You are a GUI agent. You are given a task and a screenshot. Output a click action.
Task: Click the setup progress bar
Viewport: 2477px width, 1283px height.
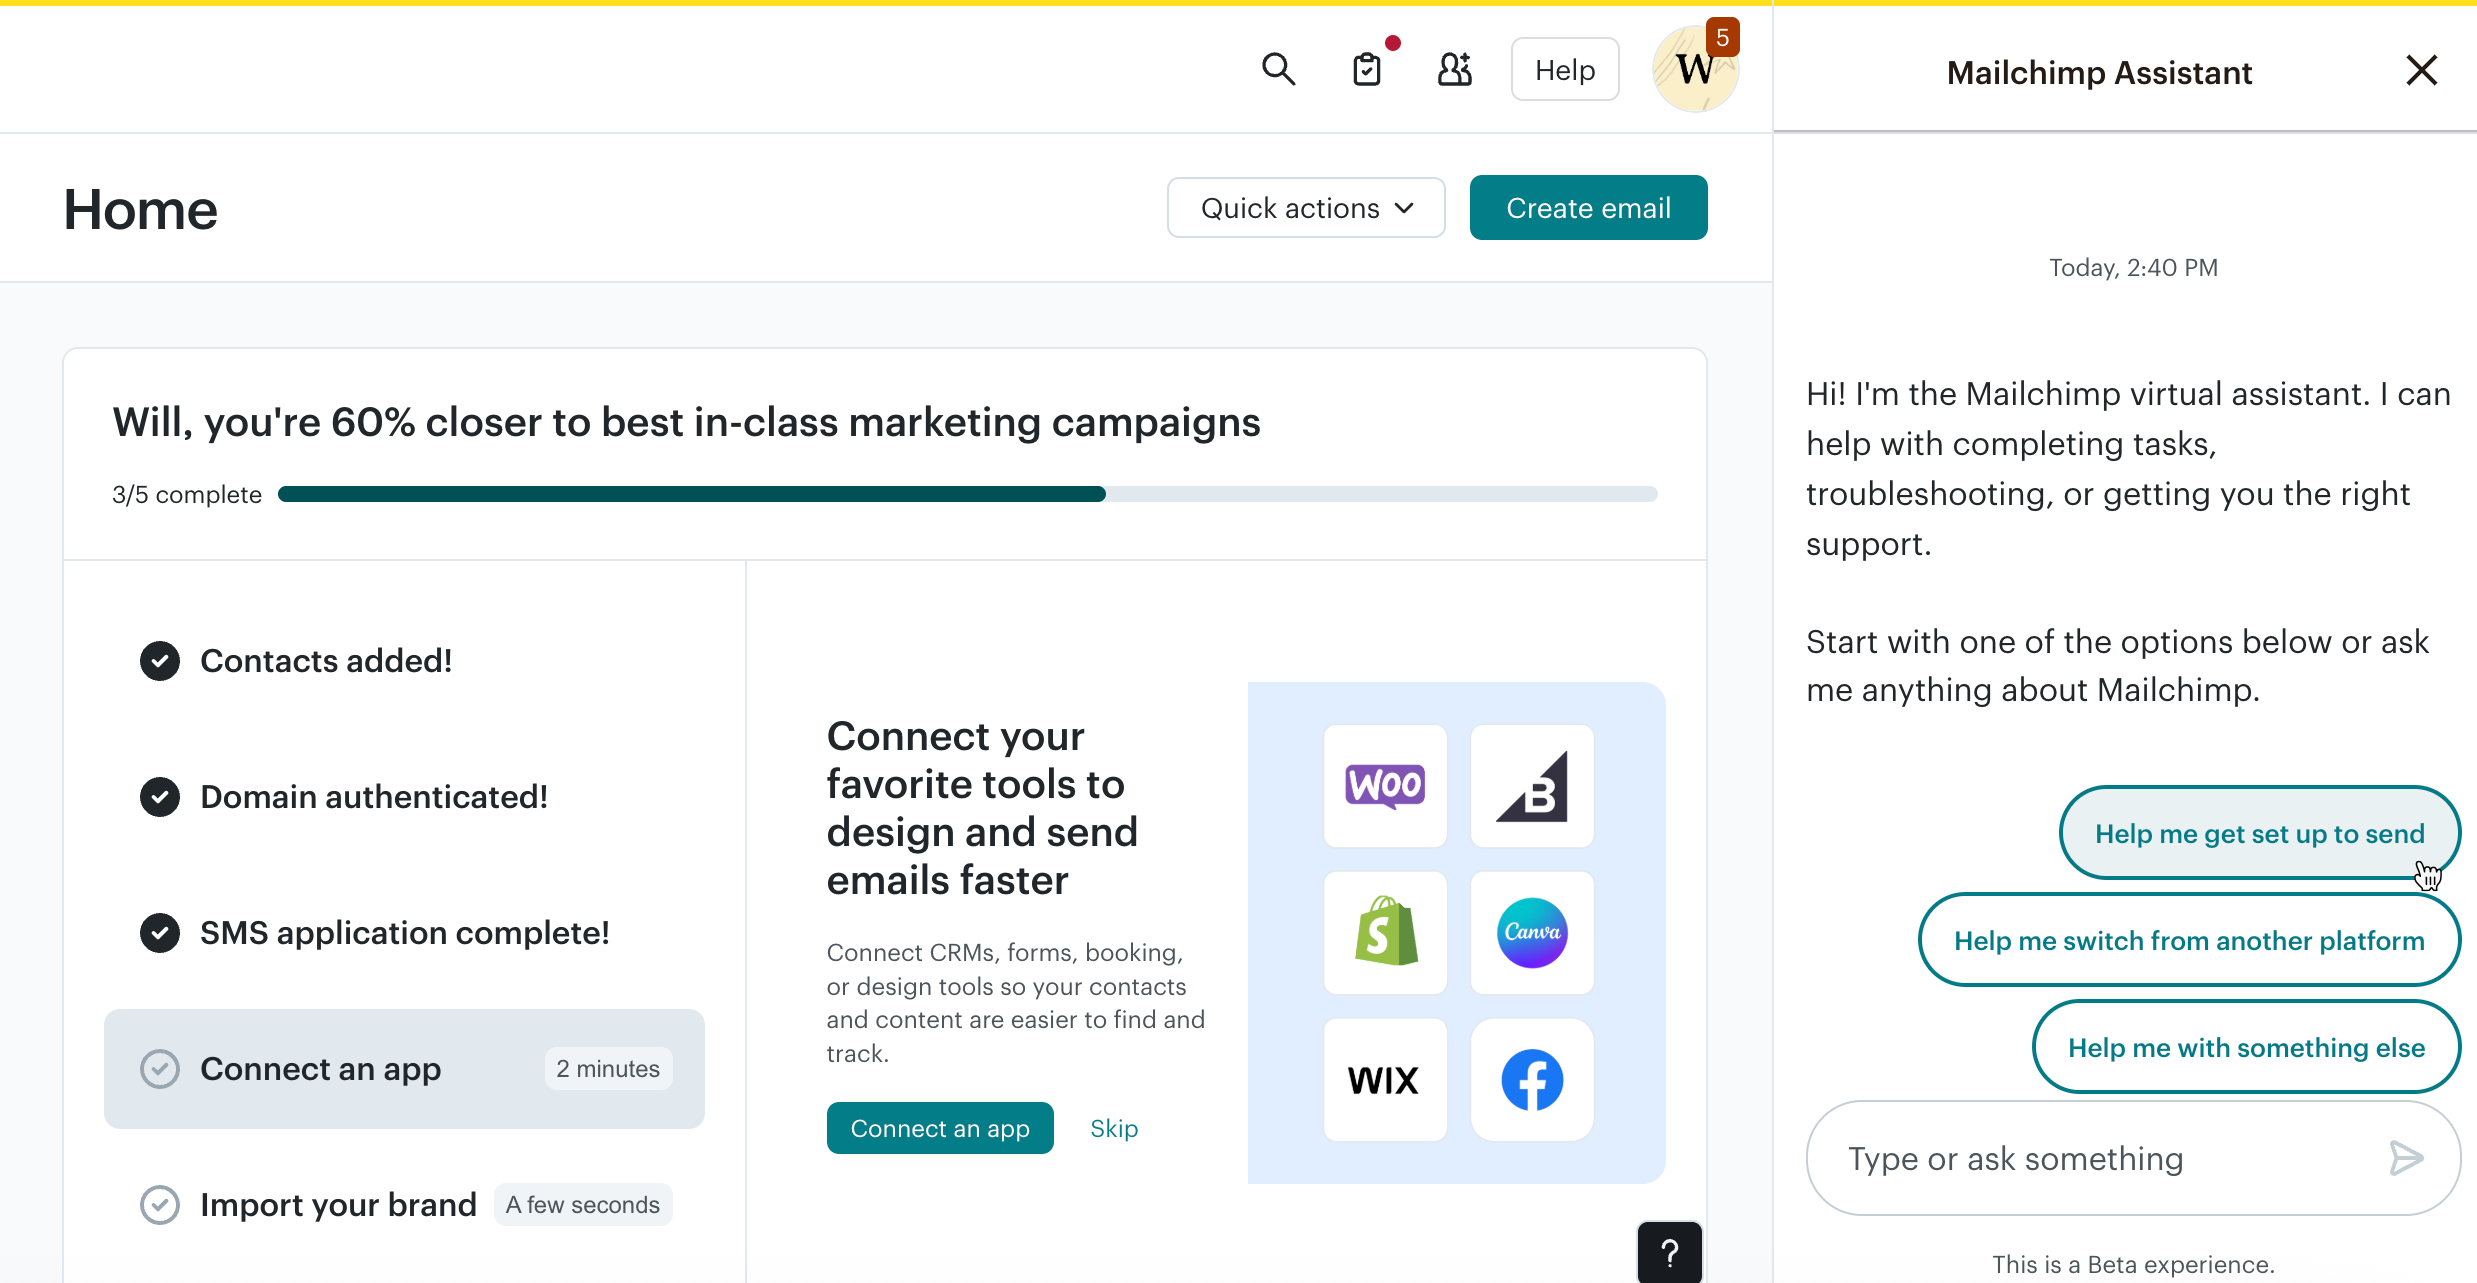pos(967,494)
